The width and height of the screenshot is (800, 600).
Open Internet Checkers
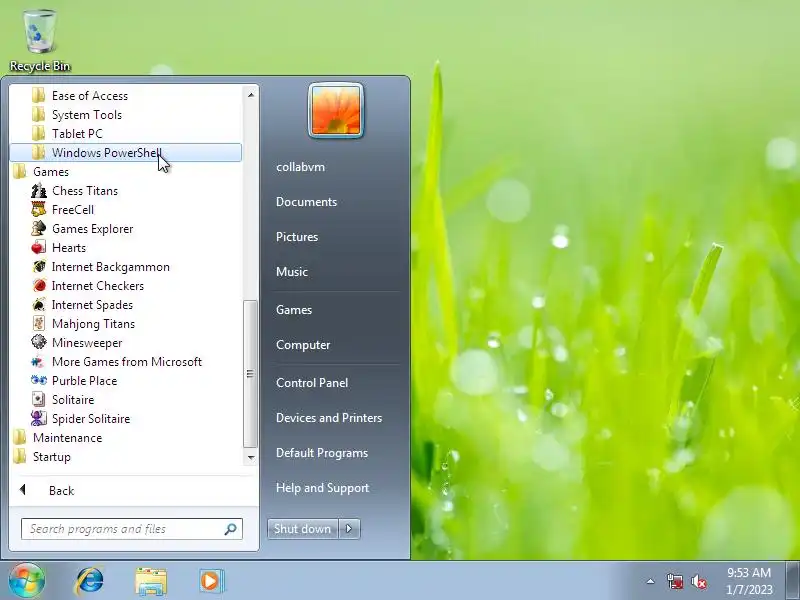(97, 286)
